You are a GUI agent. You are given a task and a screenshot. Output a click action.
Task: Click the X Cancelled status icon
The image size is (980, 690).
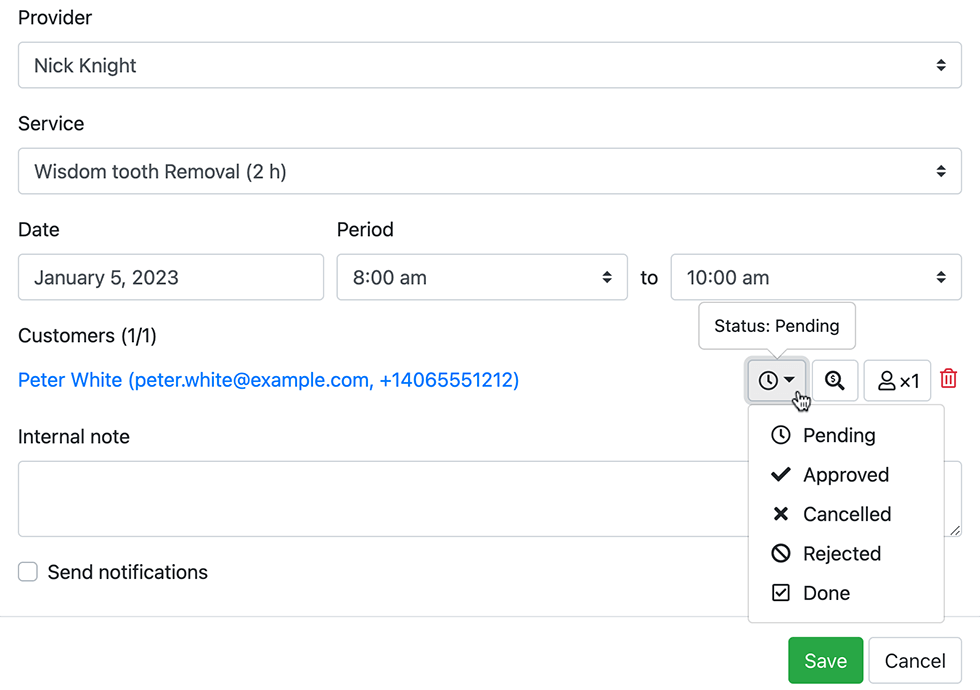[x=780, y=514]
